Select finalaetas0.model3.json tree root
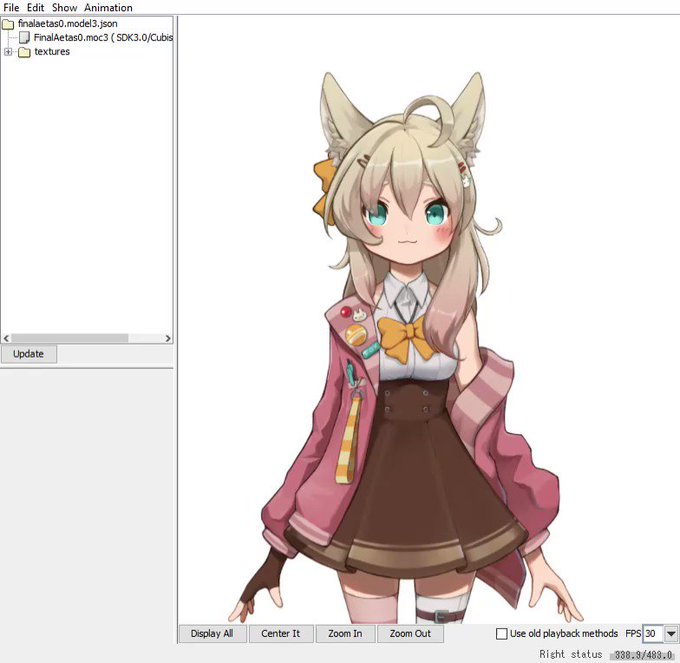This screenshot has height=663, width=680. point(67,23)
